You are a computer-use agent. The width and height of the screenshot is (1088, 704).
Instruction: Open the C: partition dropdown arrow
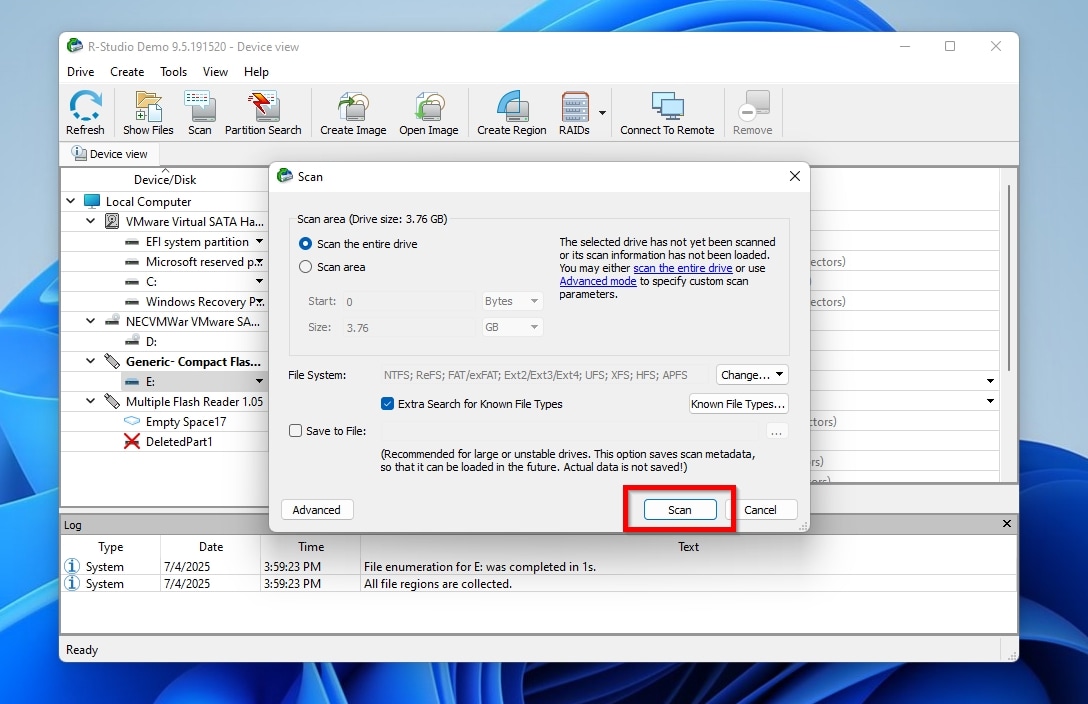coord(259,282)
